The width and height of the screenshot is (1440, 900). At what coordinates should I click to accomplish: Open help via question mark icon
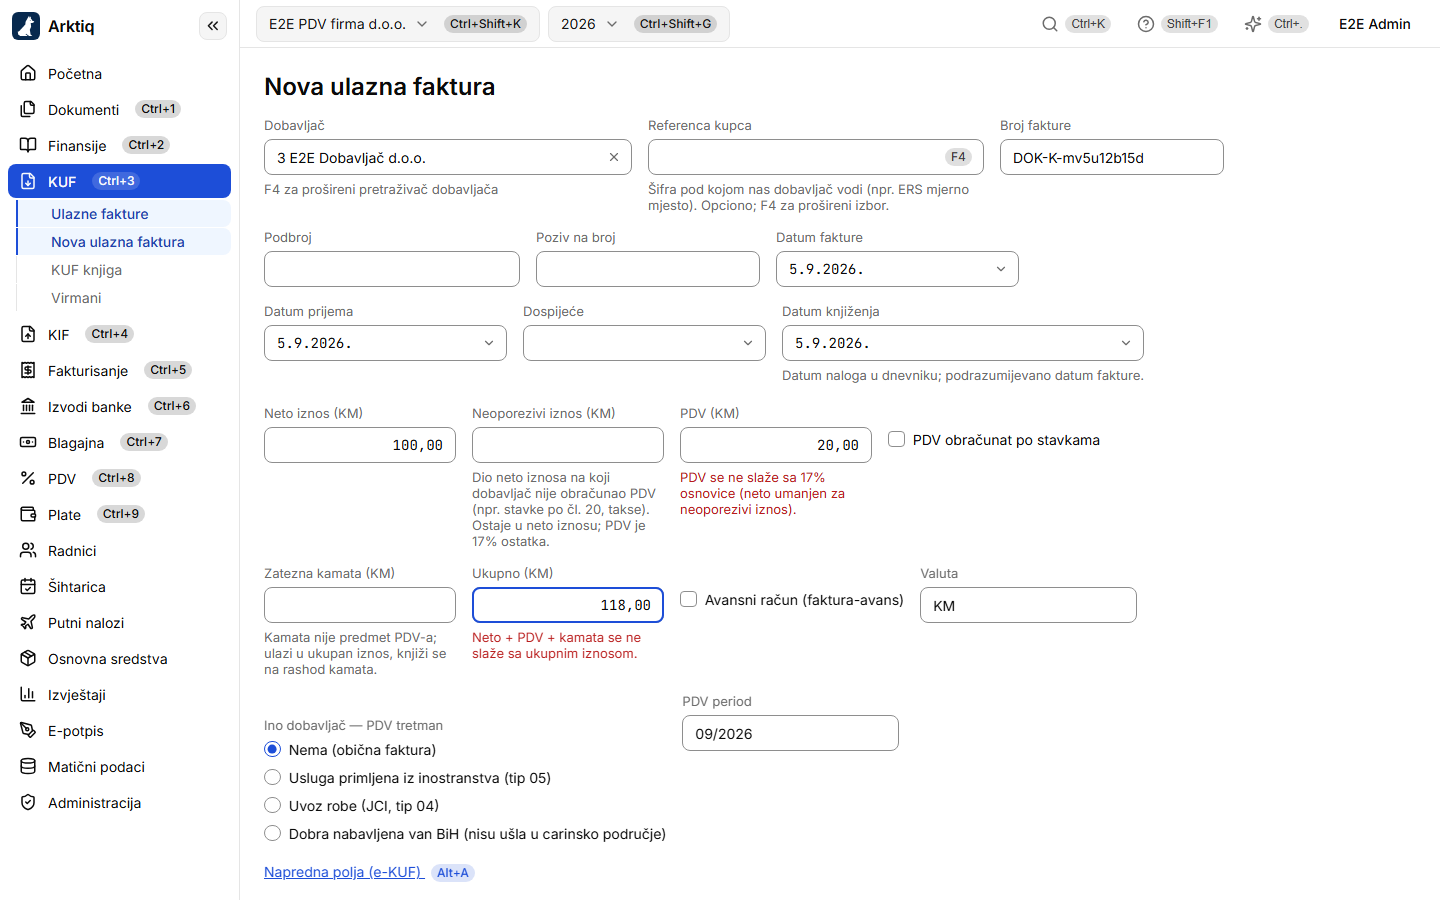[x=1146, y=24]
